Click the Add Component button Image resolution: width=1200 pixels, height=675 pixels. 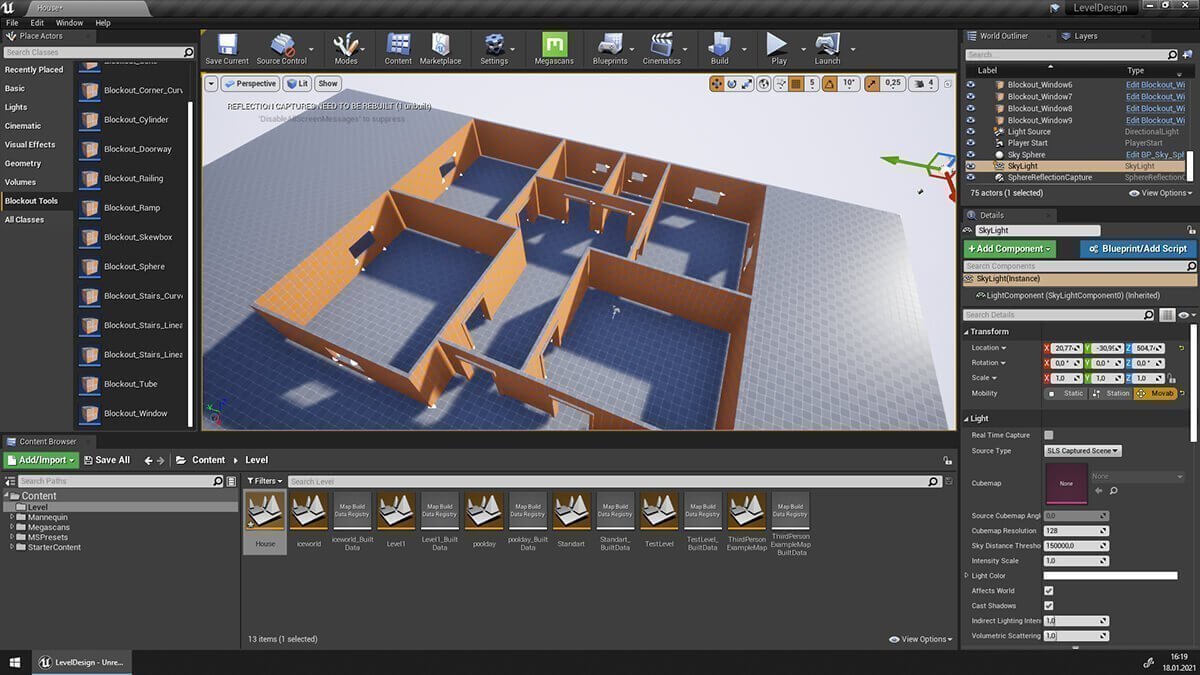click(1009, 249)
